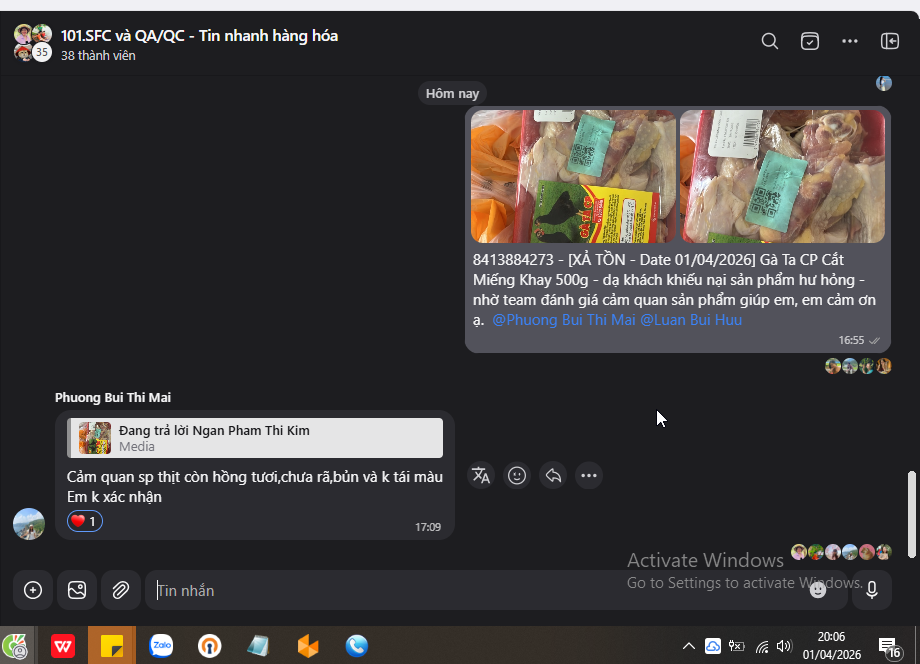Viewport: 920px width, 664px height.
Task: View seen-by avatars under 17:09 message
Action: 841,551
